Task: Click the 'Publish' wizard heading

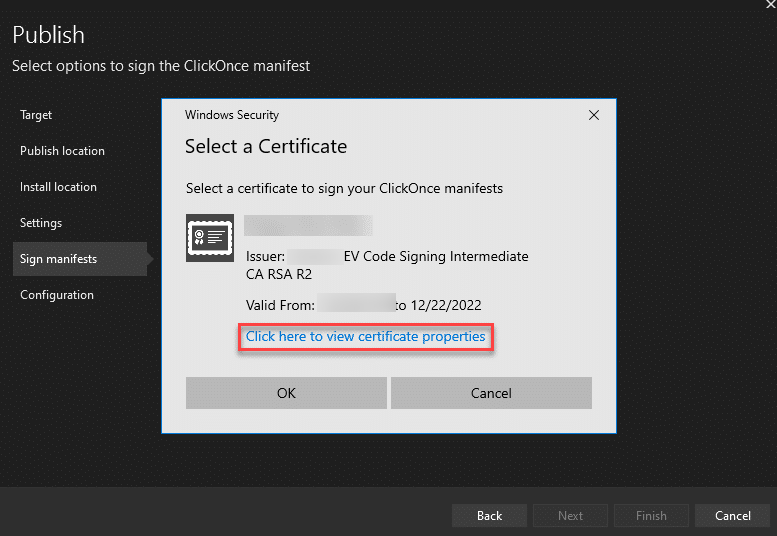Action: (49, 35)
